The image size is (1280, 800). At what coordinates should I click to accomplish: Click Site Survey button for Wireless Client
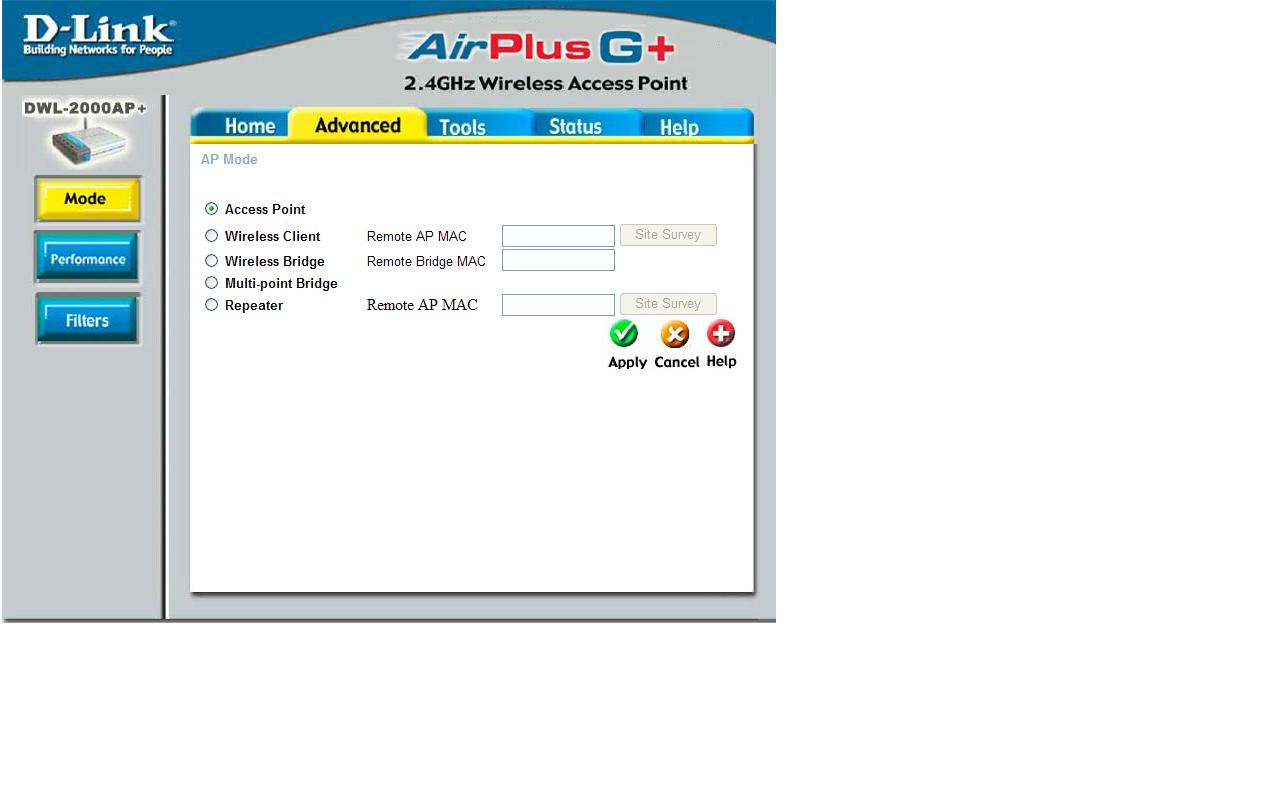tap(668, 235)
